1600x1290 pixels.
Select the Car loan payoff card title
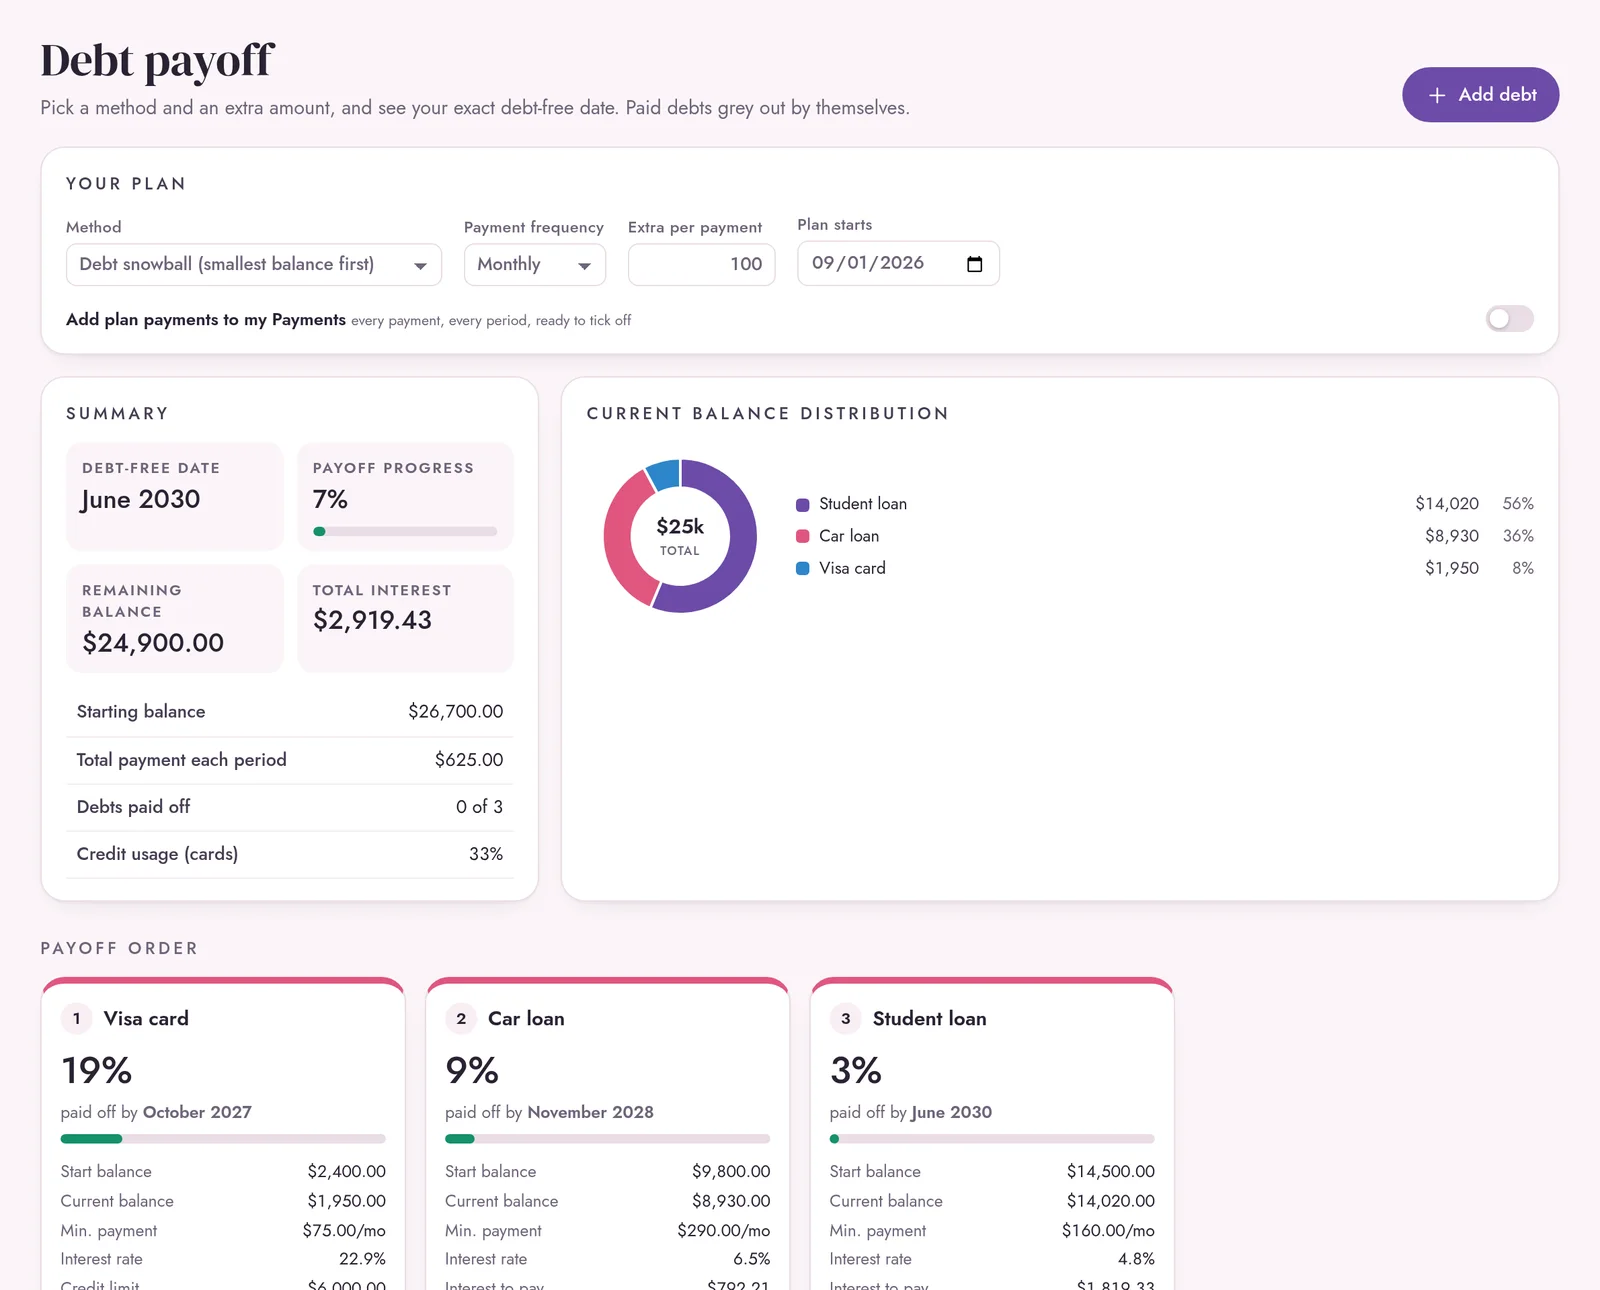click(526, 1019)
